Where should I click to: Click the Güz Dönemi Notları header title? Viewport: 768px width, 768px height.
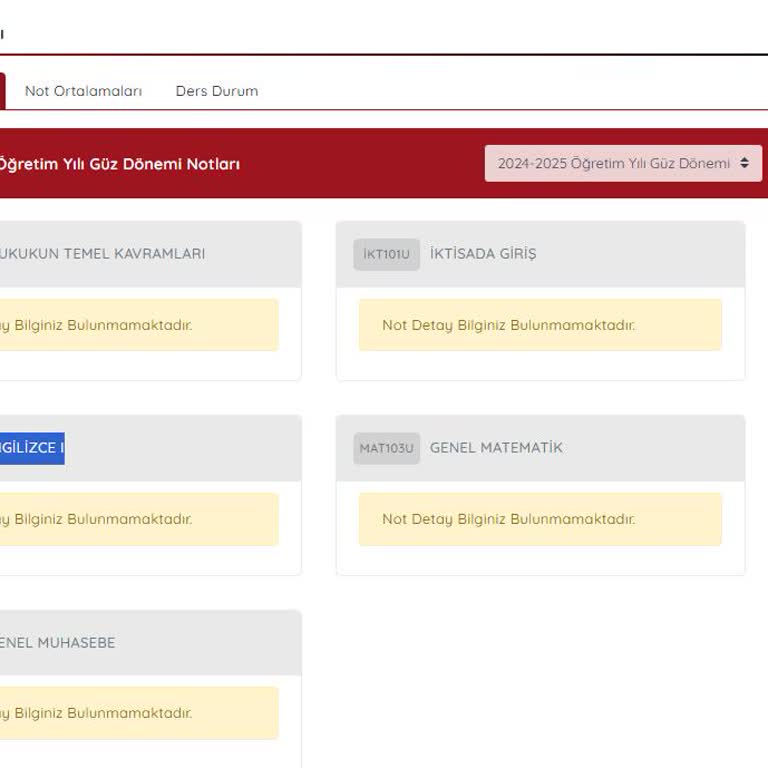click(118, 164)
